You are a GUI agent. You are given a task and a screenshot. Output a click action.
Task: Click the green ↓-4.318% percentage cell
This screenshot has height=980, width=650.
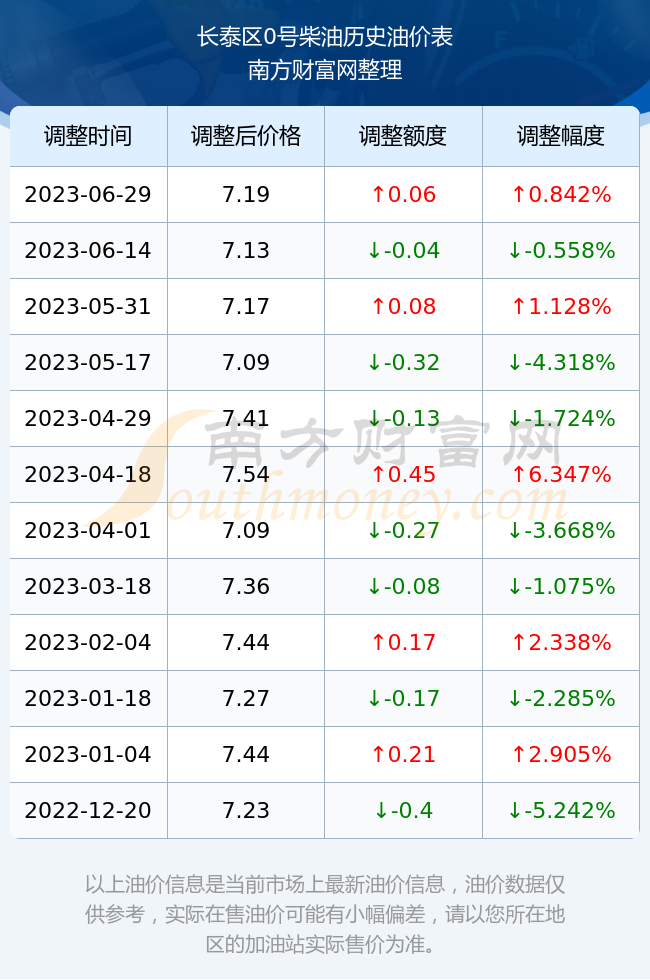(x=561, y=362)
